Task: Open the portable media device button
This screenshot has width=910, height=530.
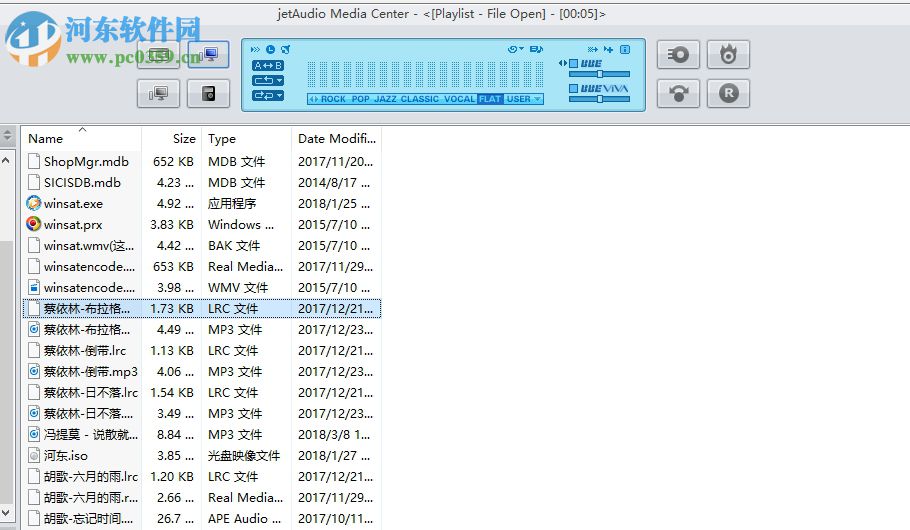Action: 208,93
